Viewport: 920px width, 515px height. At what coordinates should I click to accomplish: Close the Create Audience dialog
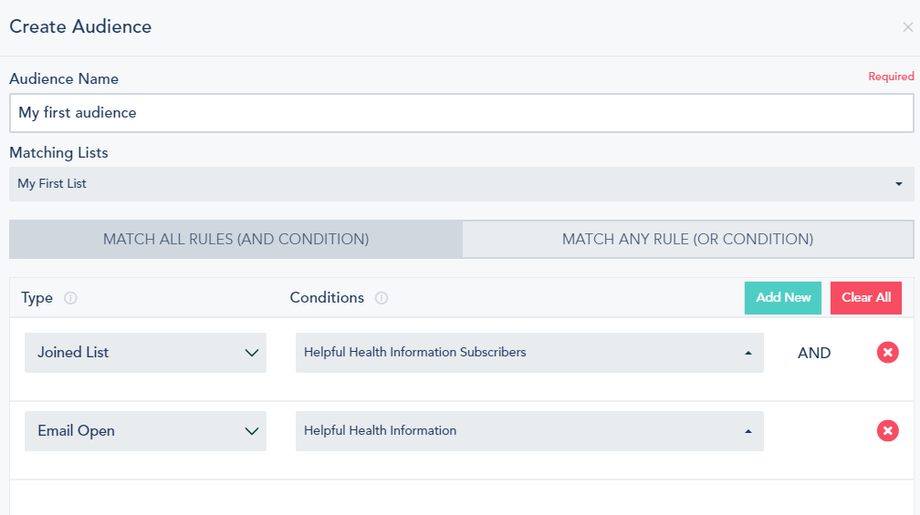tap(907, 28)
